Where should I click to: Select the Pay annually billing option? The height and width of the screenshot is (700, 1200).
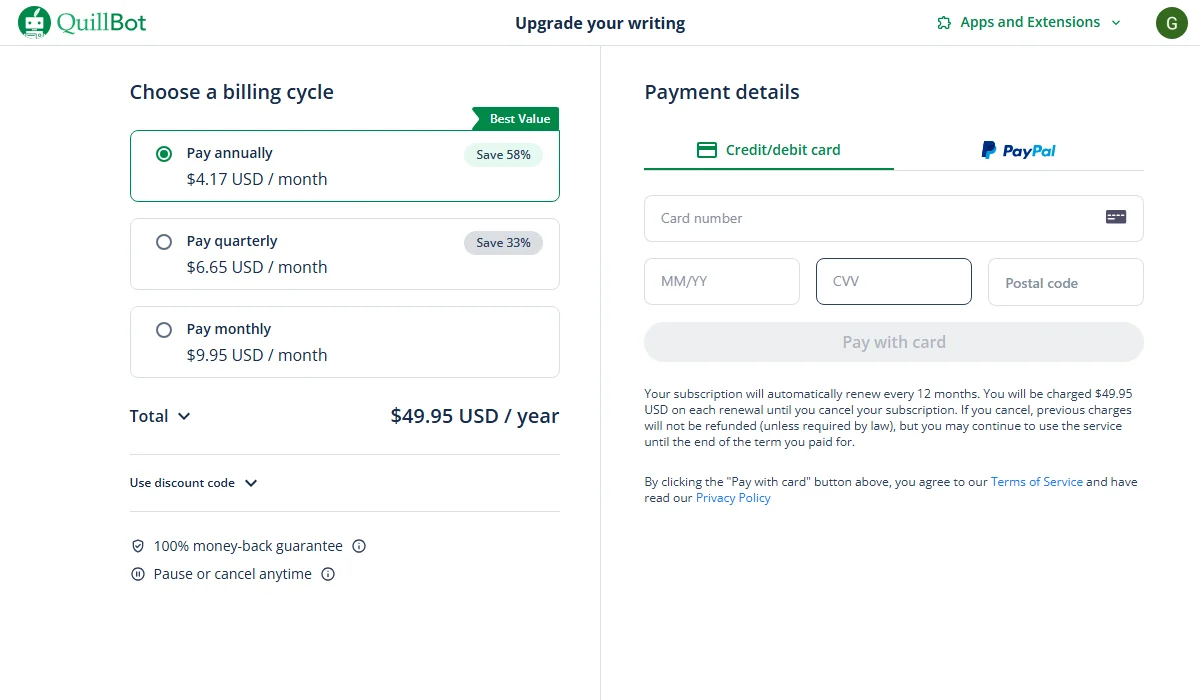(x=162, y=153)
